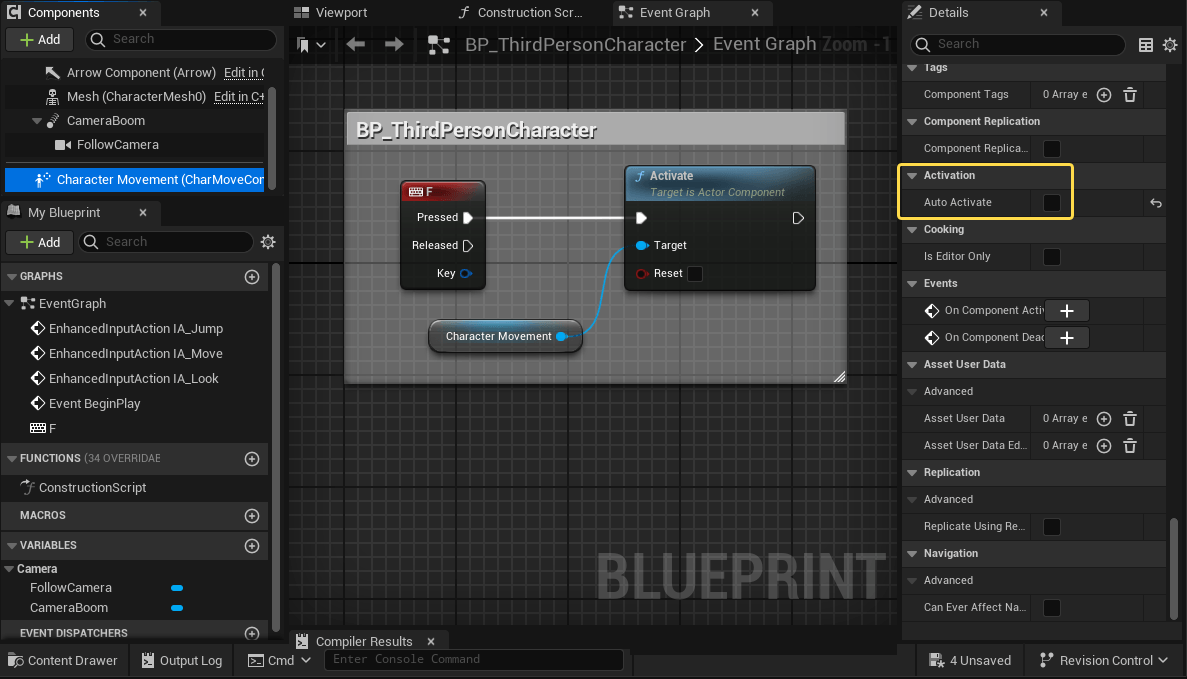Open My Blueprint settings gear
This screenshot has height=679, width=1187.
click(x=268, y=241)
